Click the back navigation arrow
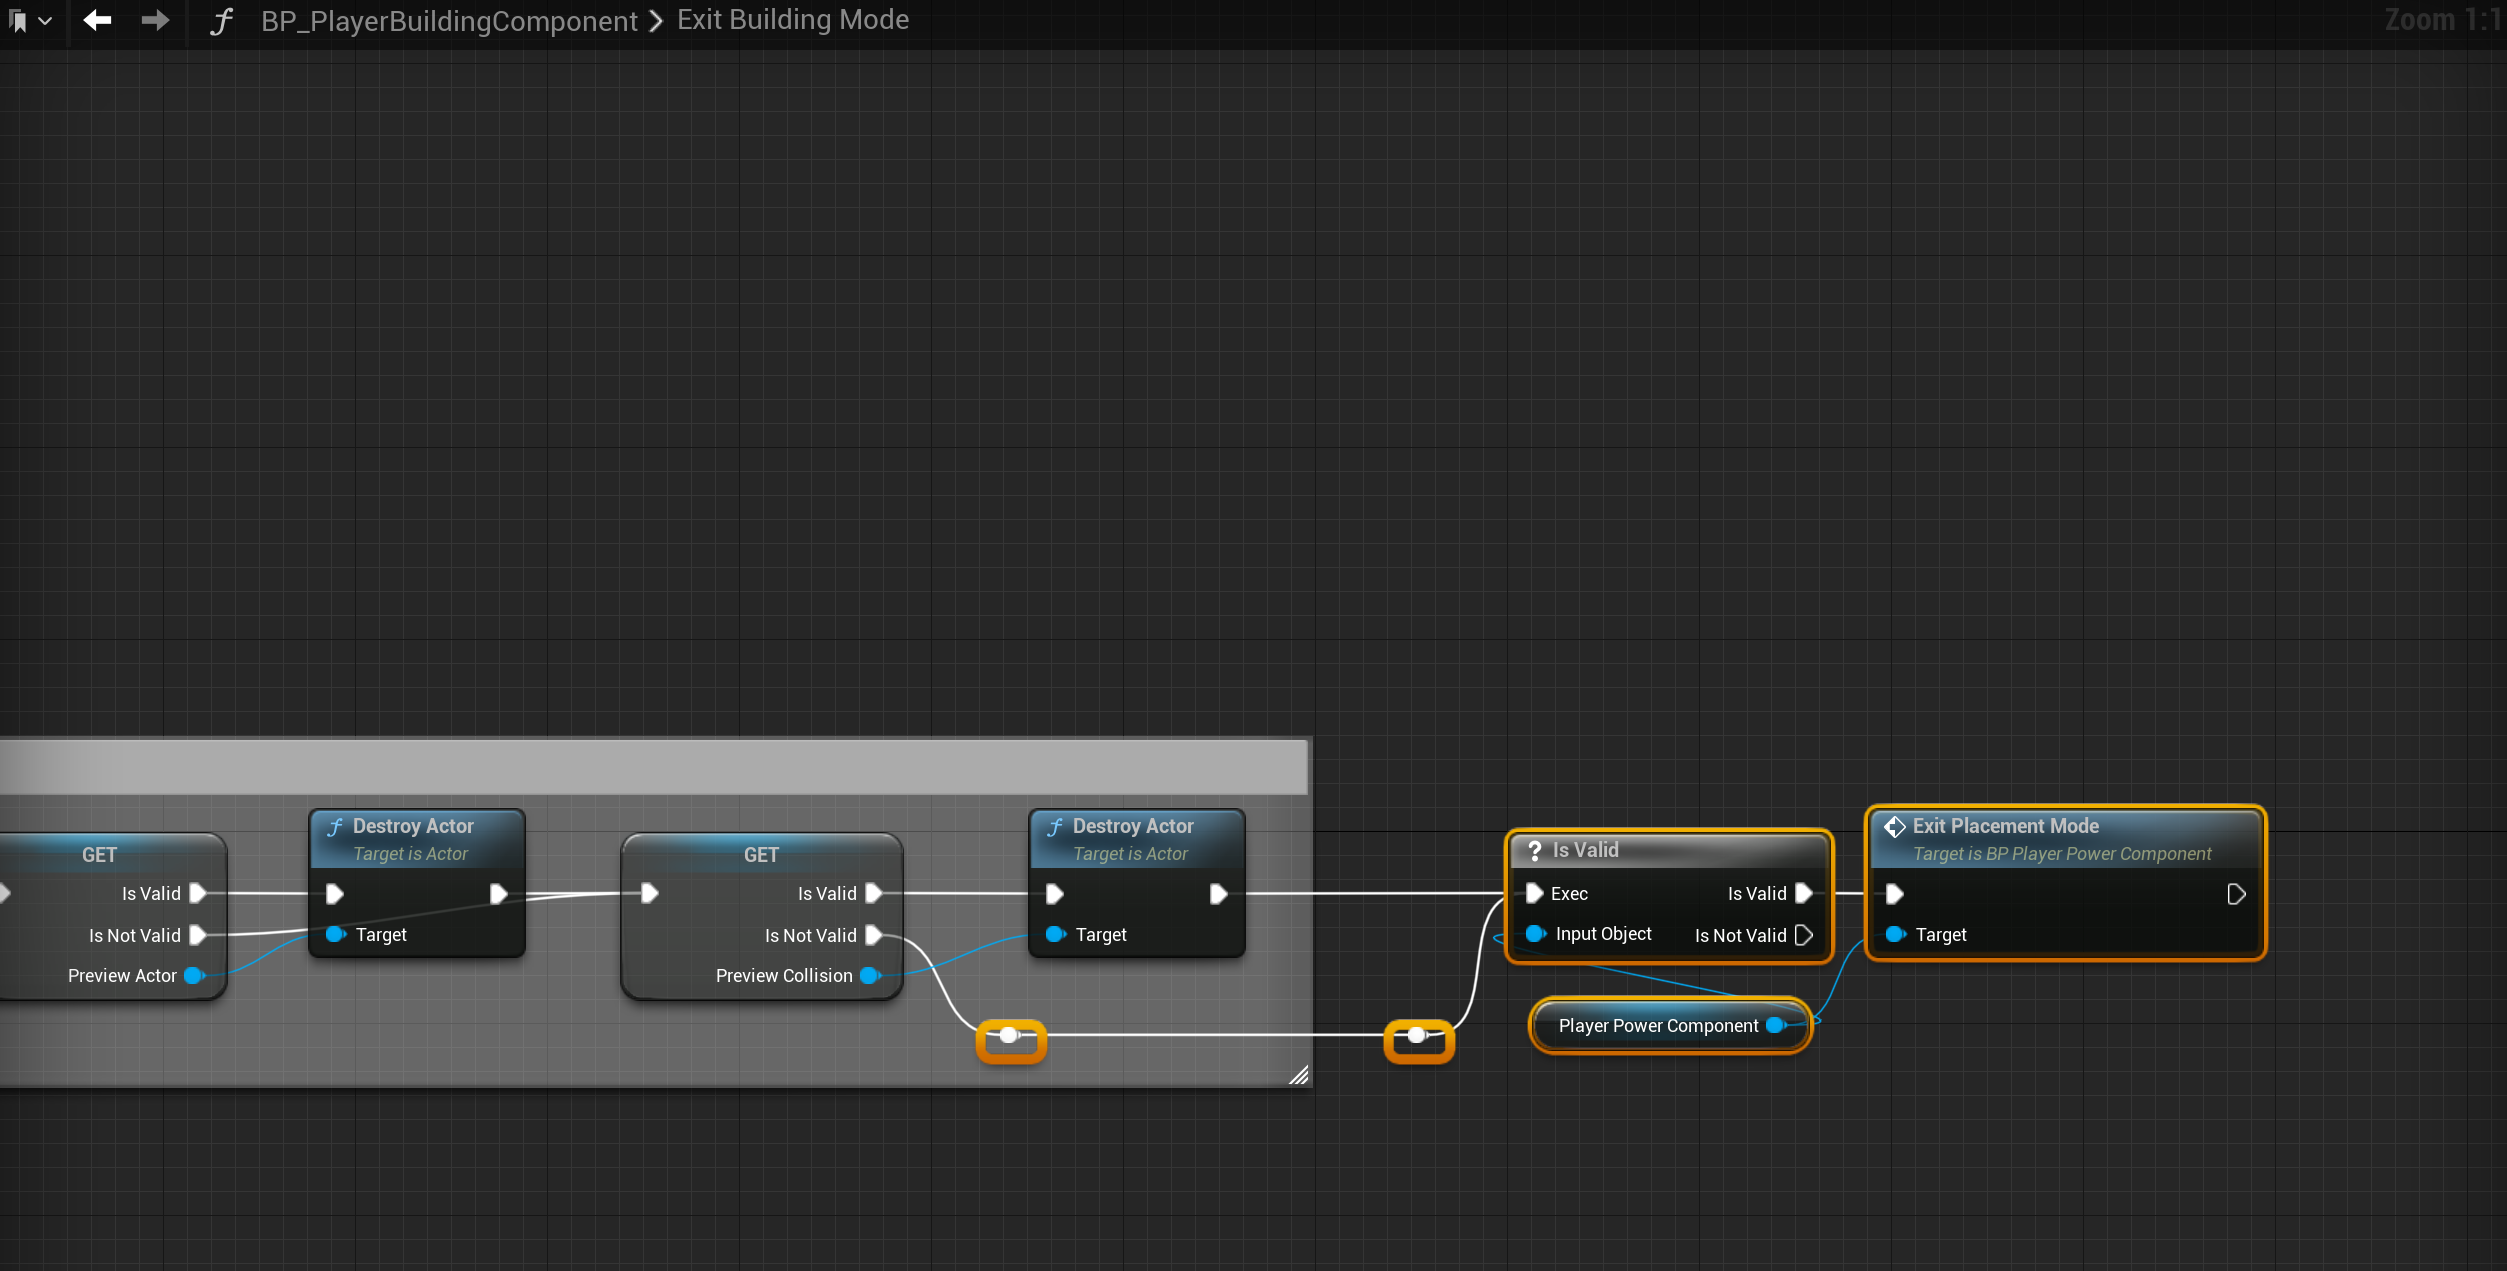This screenshot has width=2507, height=1271. 97,20
